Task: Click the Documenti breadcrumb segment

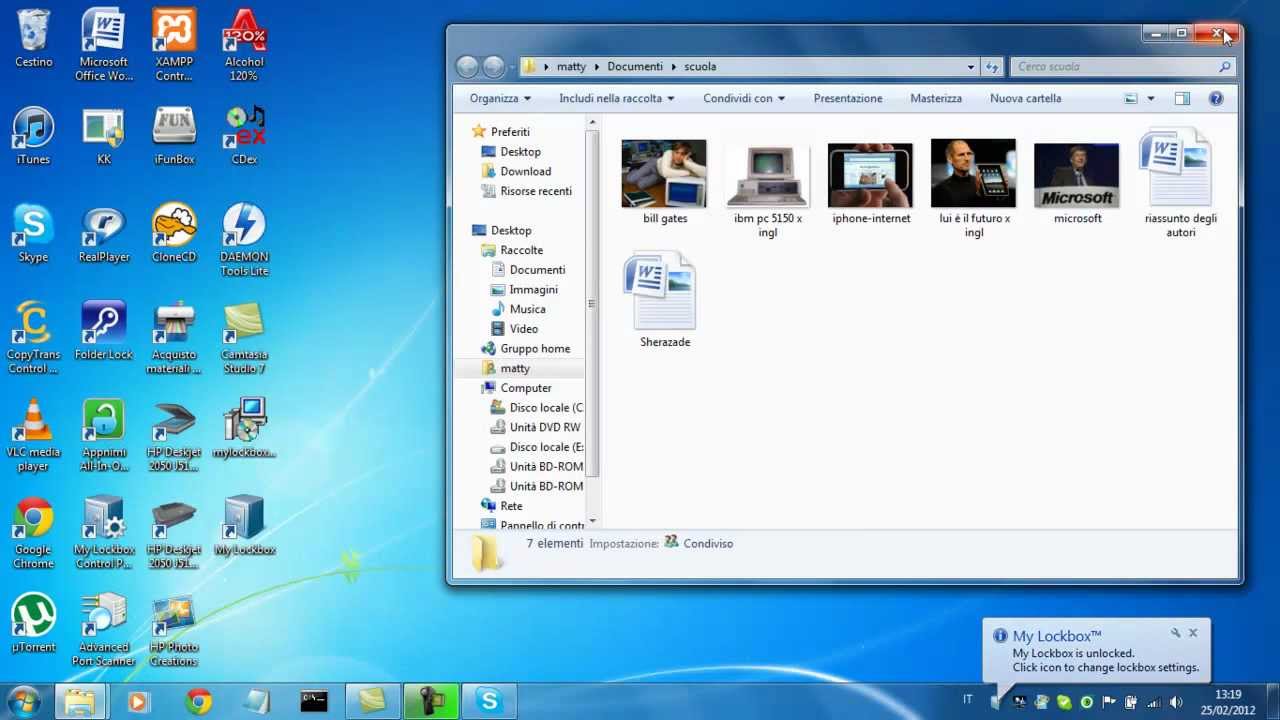Action: tap(635, 67)
